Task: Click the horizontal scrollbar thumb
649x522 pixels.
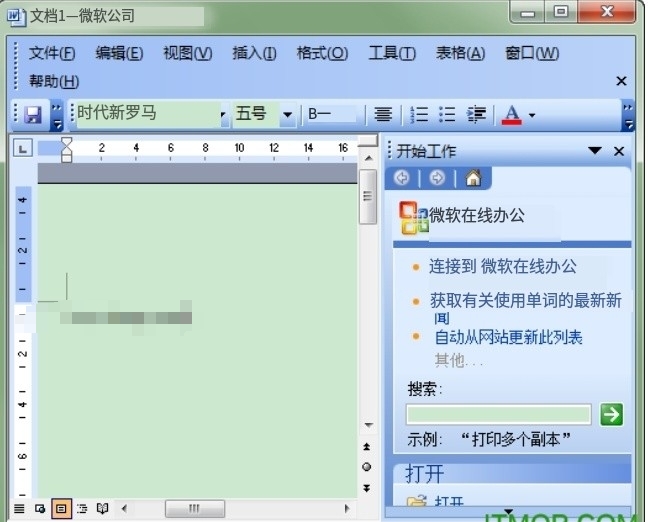Action: point(195,509)
